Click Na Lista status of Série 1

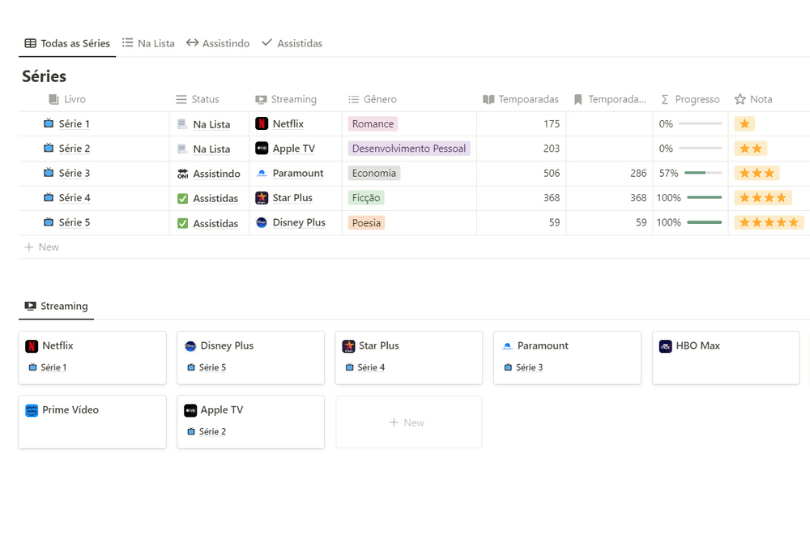coord(211,124)
